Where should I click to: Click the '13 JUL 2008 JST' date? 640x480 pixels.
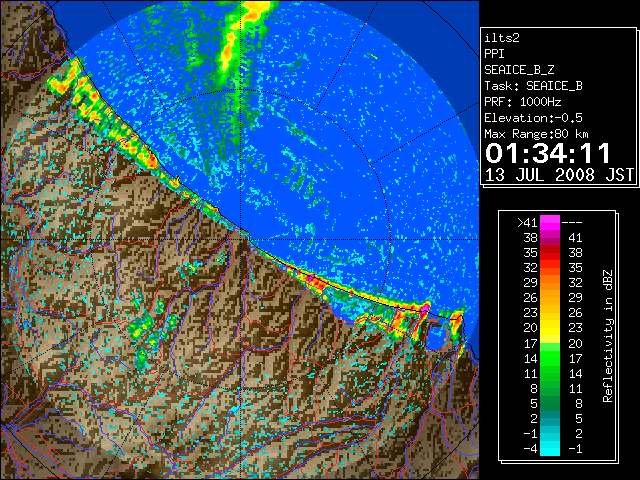coord(559,175)
